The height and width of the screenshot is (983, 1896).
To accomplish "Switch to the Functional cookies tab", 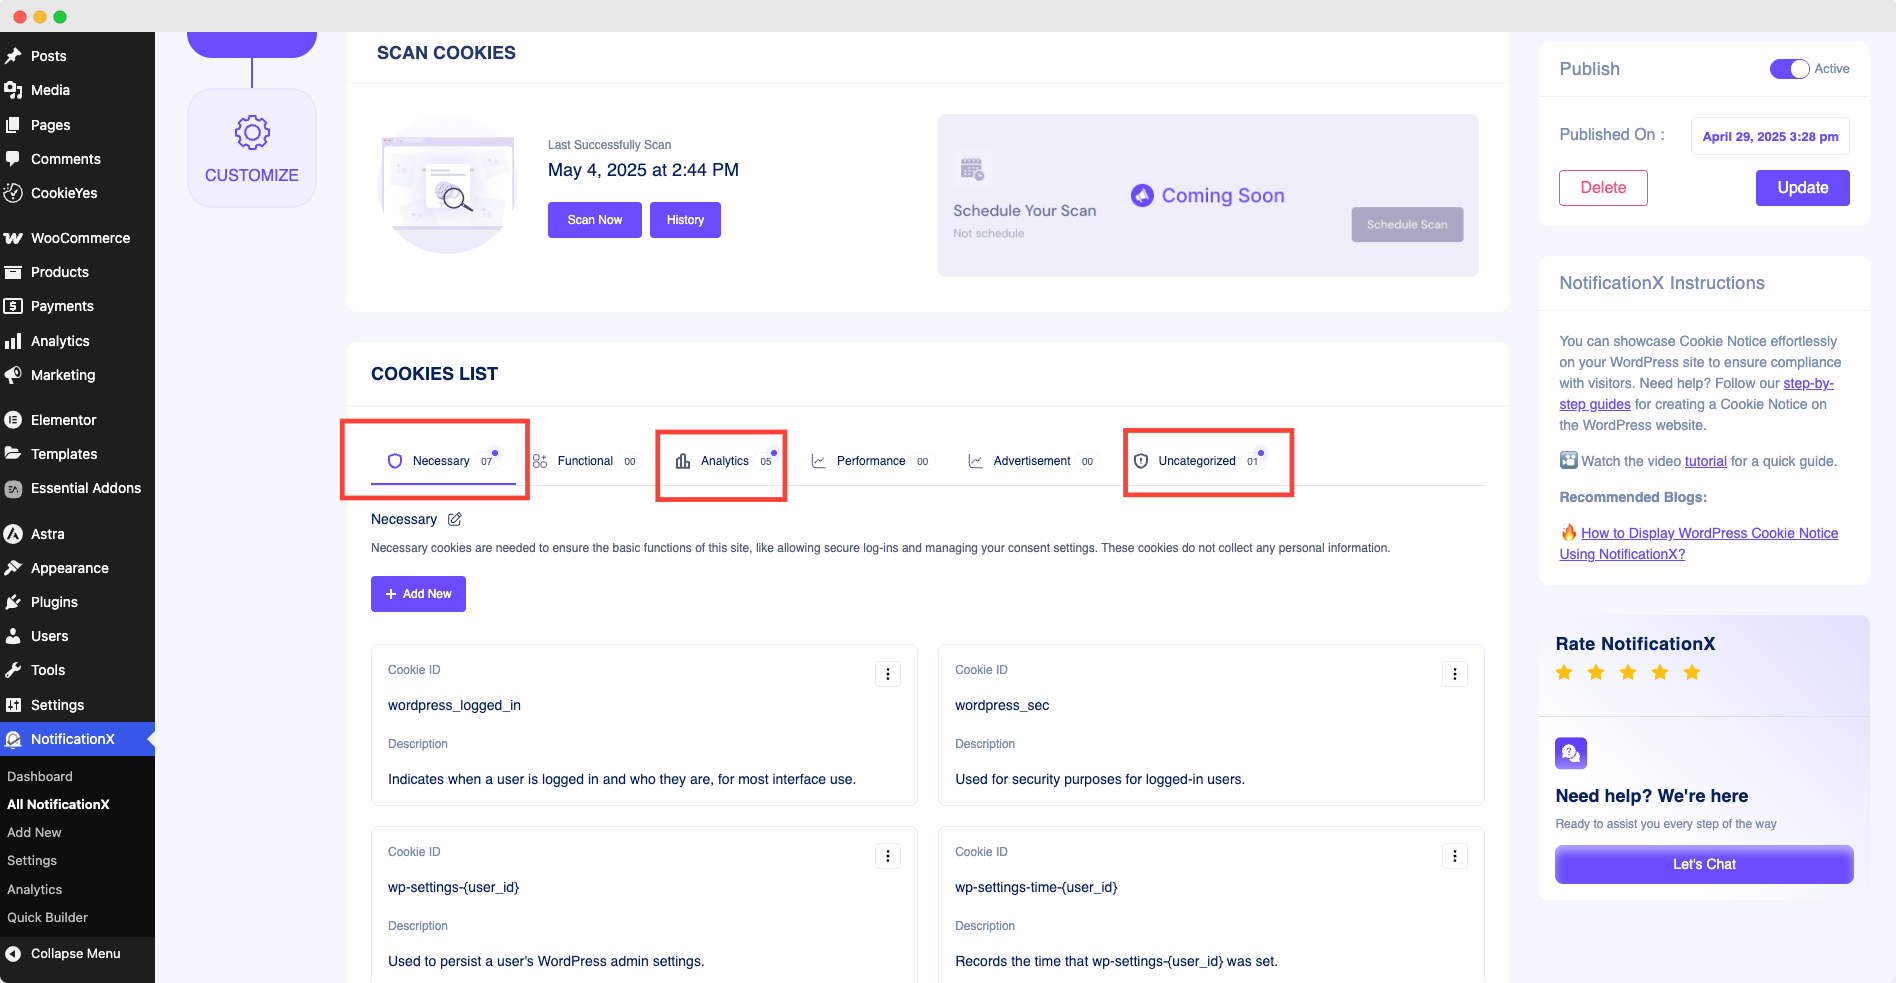I will click(x=586, y=461).
